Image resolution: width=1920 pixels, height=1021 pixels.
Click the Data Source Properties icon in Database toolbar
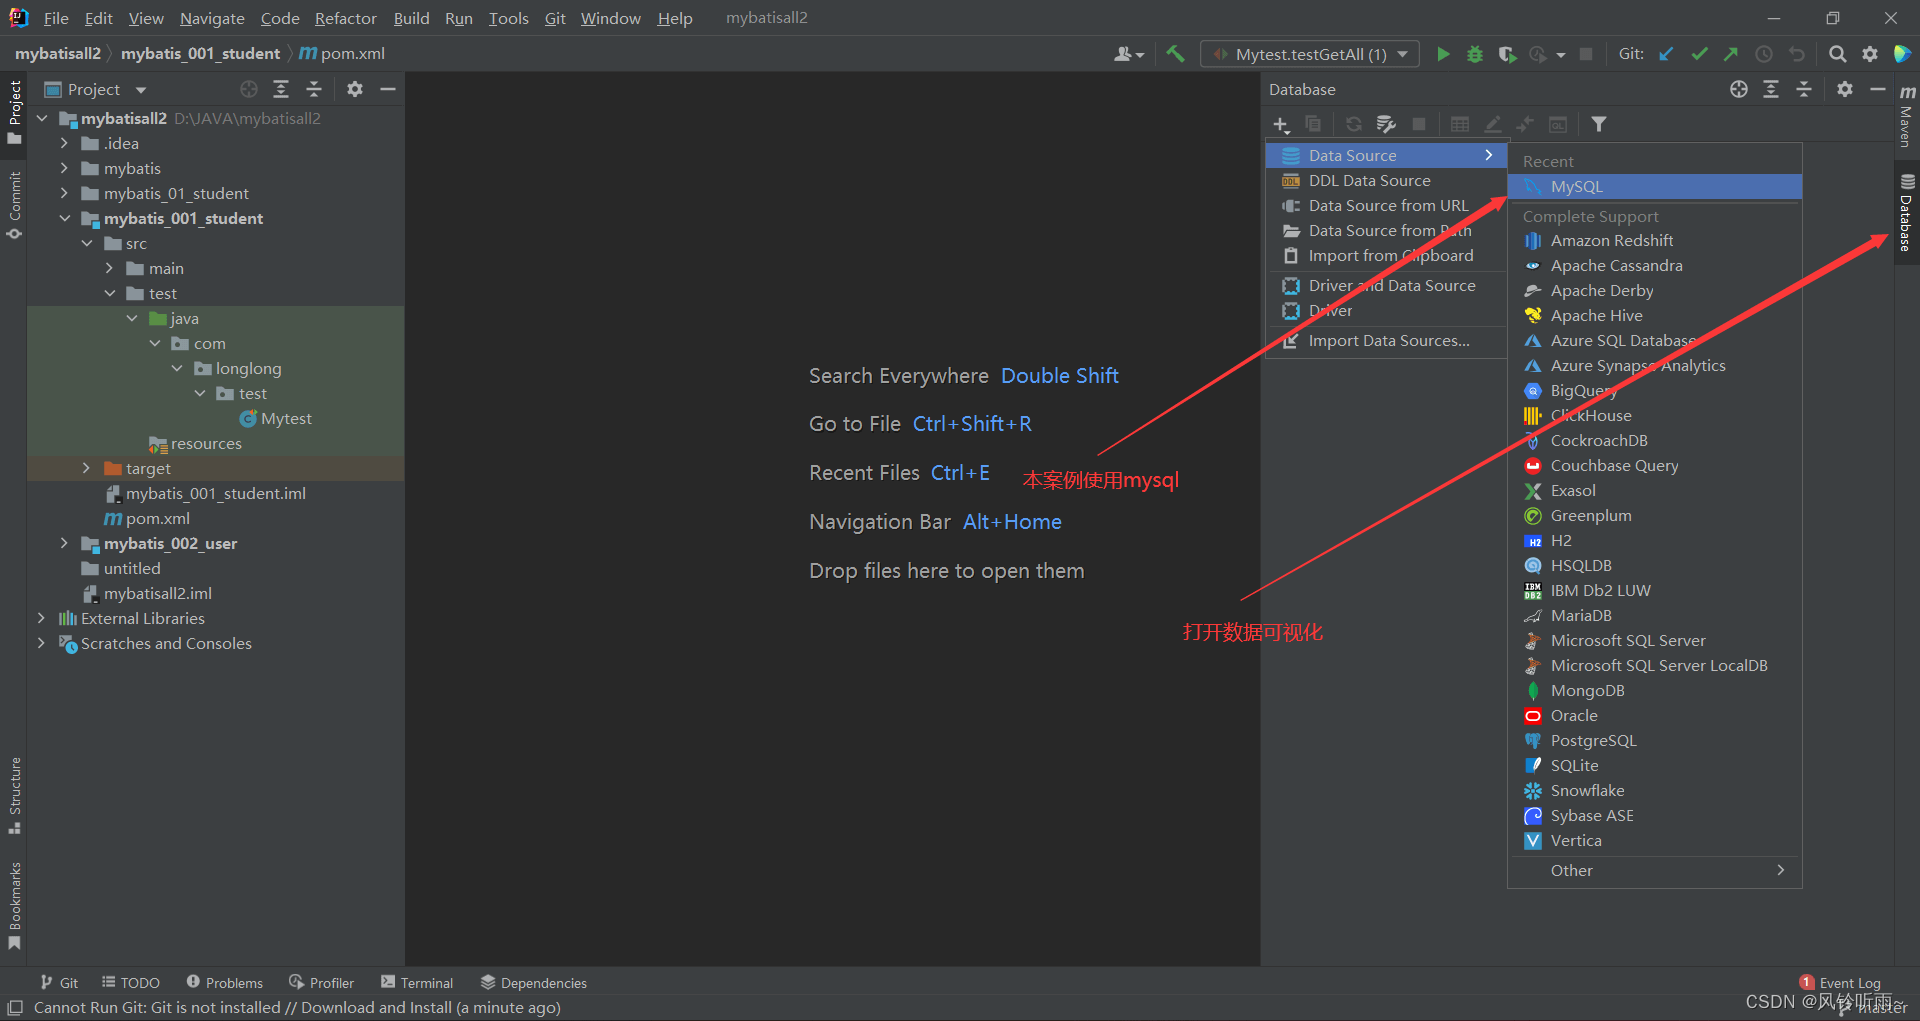coord(1386,124)
